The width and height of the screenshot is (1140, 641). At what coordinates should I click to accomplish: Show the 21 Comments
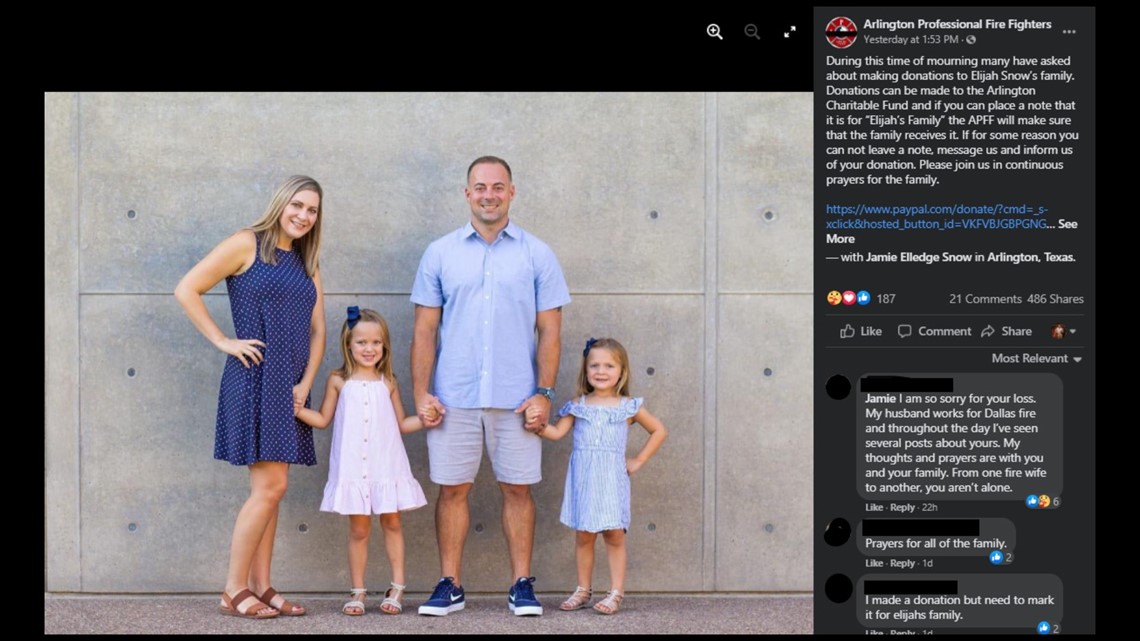pyautogui.click(x=985, y=299)
